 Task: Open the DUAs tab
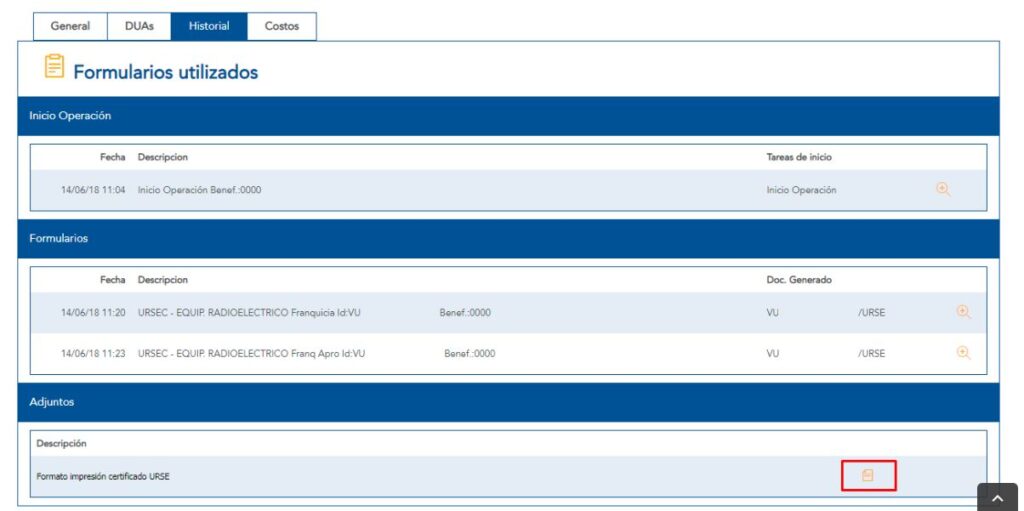coord(139,26)
